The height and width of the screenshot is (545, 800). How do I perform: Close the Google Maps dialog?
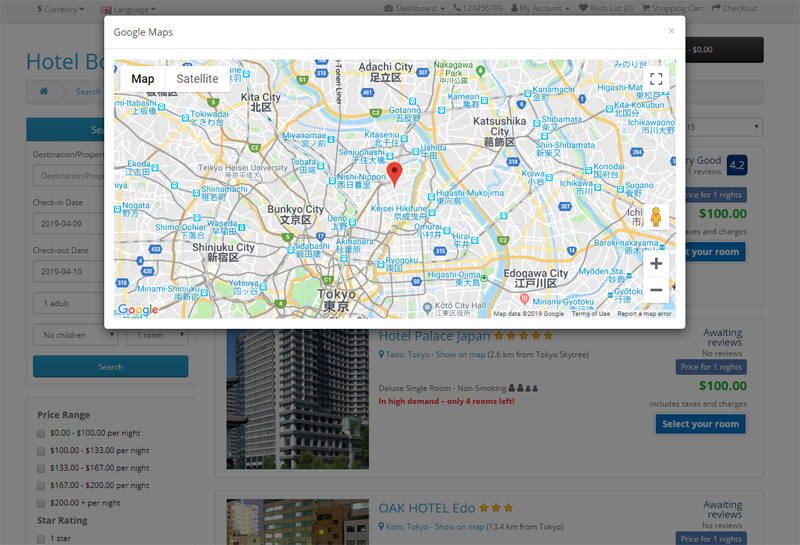click(x=671, y=31)
